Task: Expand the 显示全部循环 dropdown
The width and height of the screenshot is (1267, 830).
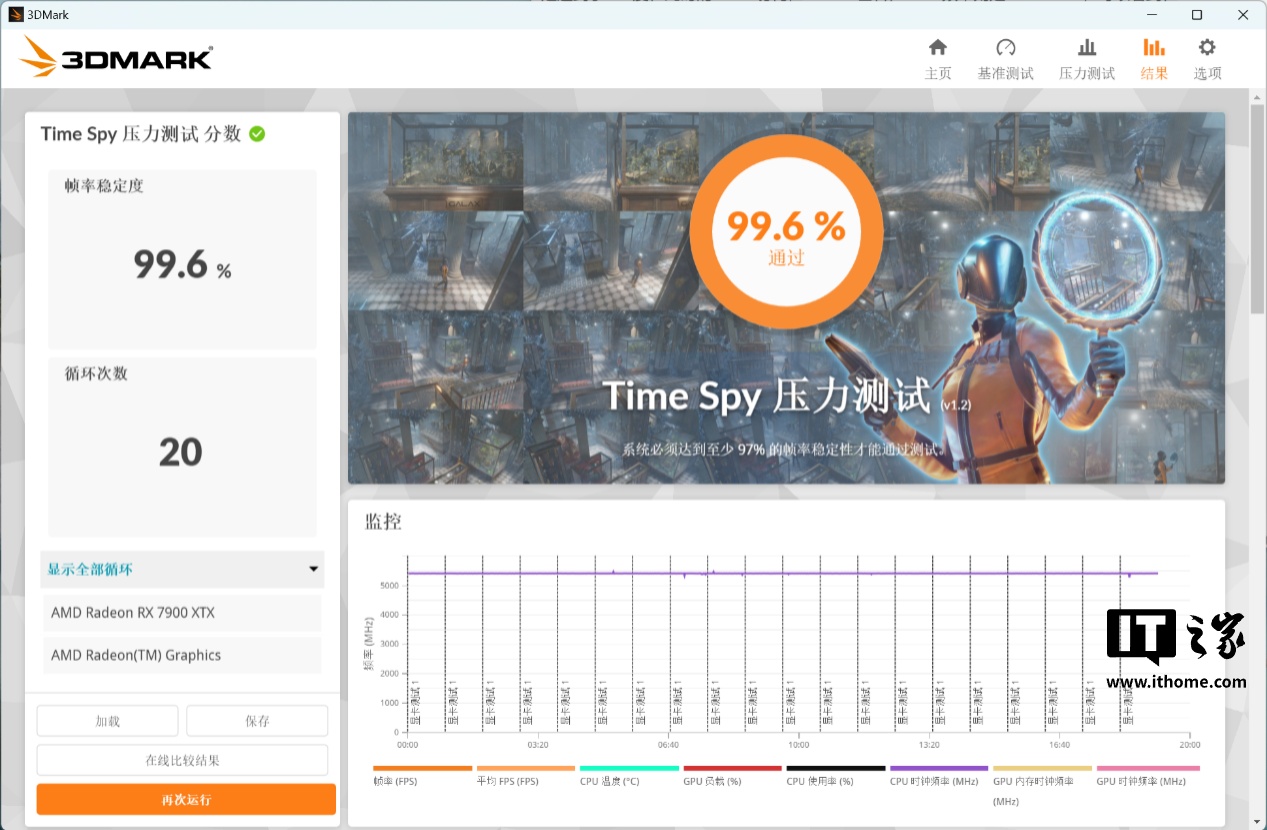Action: [182, 569]
